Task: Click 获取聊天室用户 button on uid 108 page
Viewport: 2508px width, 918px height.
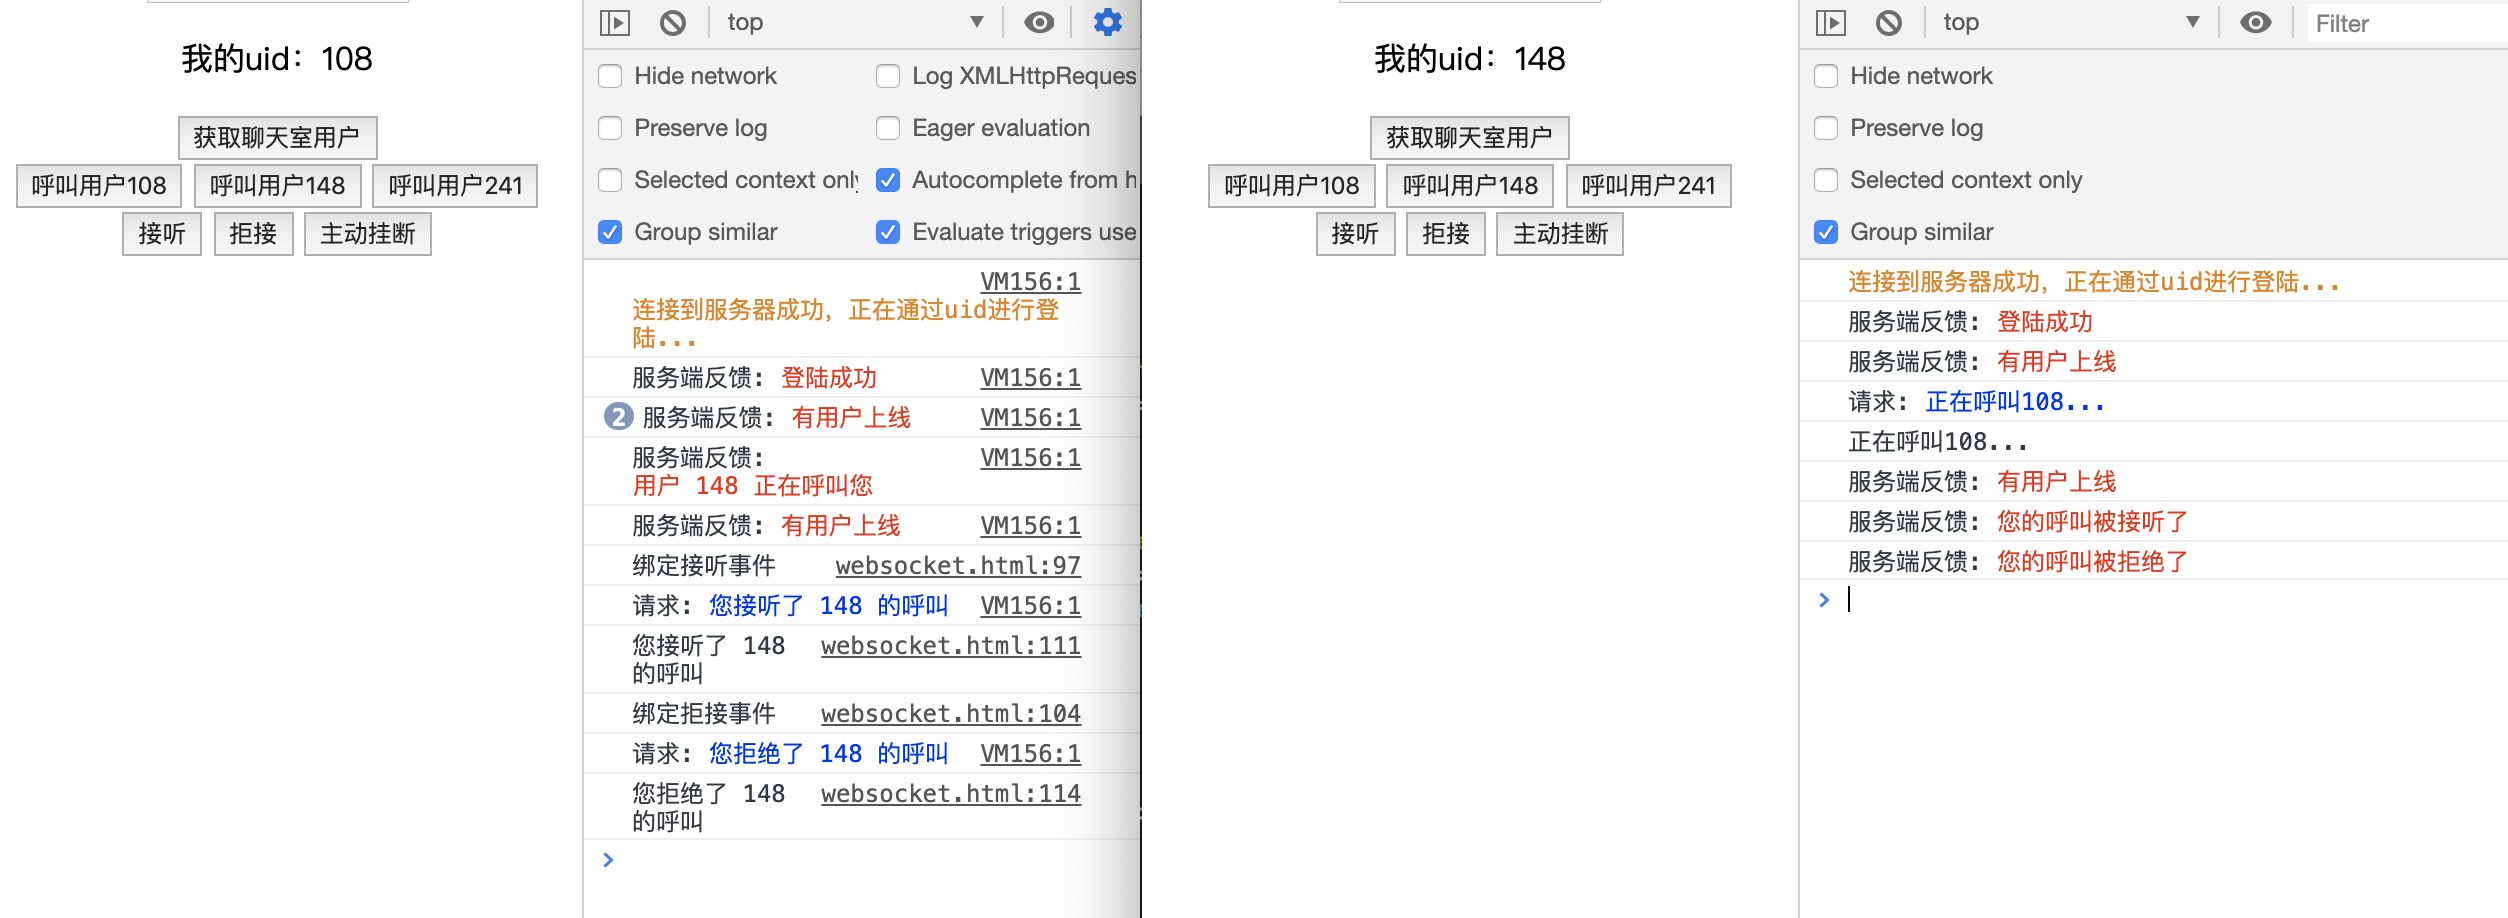Action: pyautogui.click(x=277, y=138)
